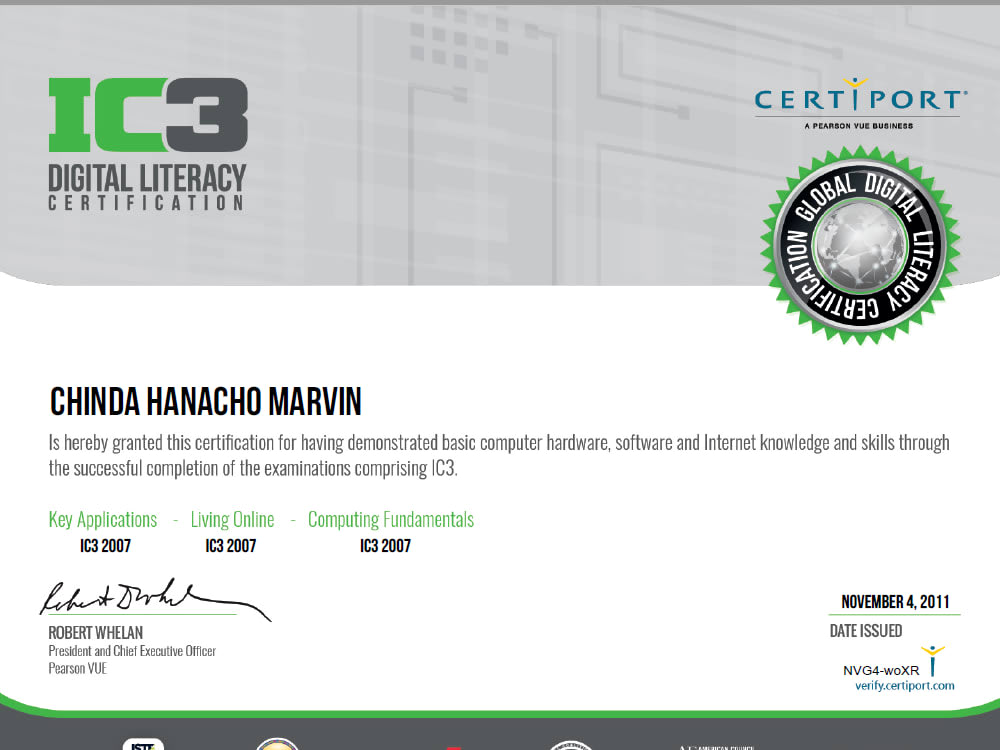Click IC3 2007 under Computing Fundamentals
Image resolution: width=1000 pixels, height=750 pixels.
click(385, 546)
